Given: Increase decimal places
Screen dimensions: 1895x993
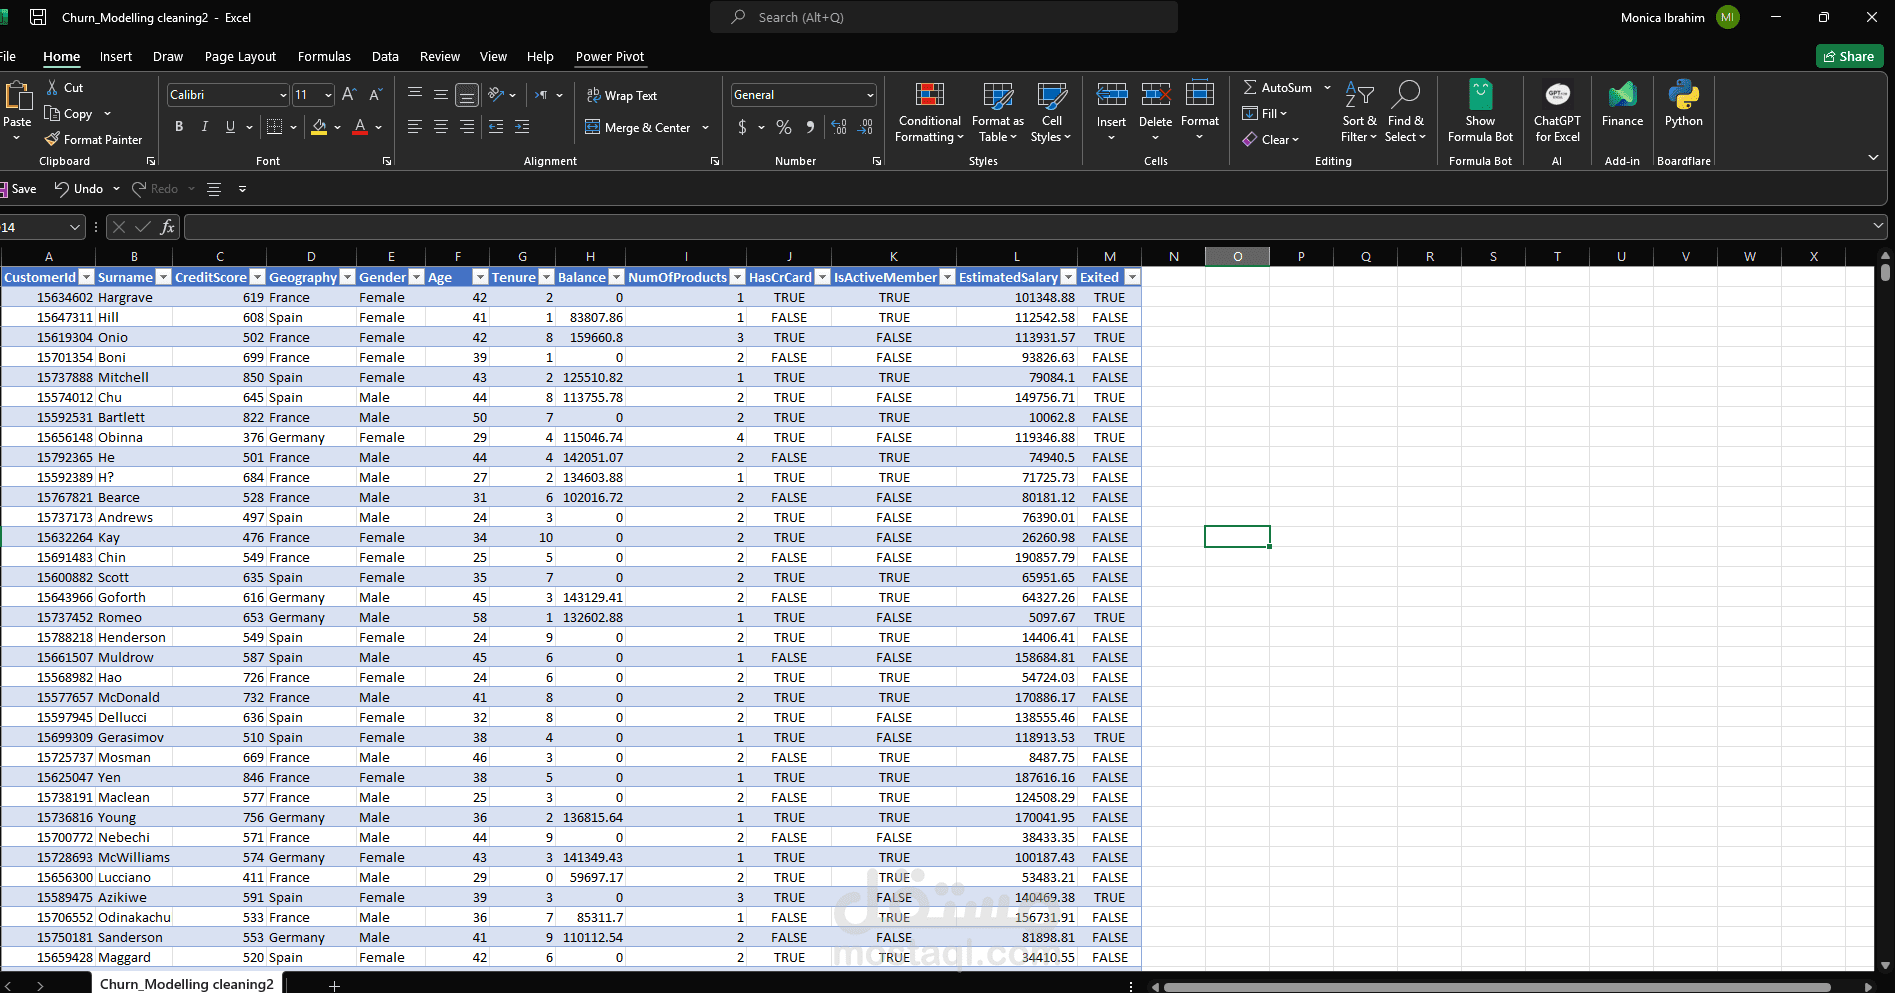Looking at the screenshot, I should click(839, 127).
